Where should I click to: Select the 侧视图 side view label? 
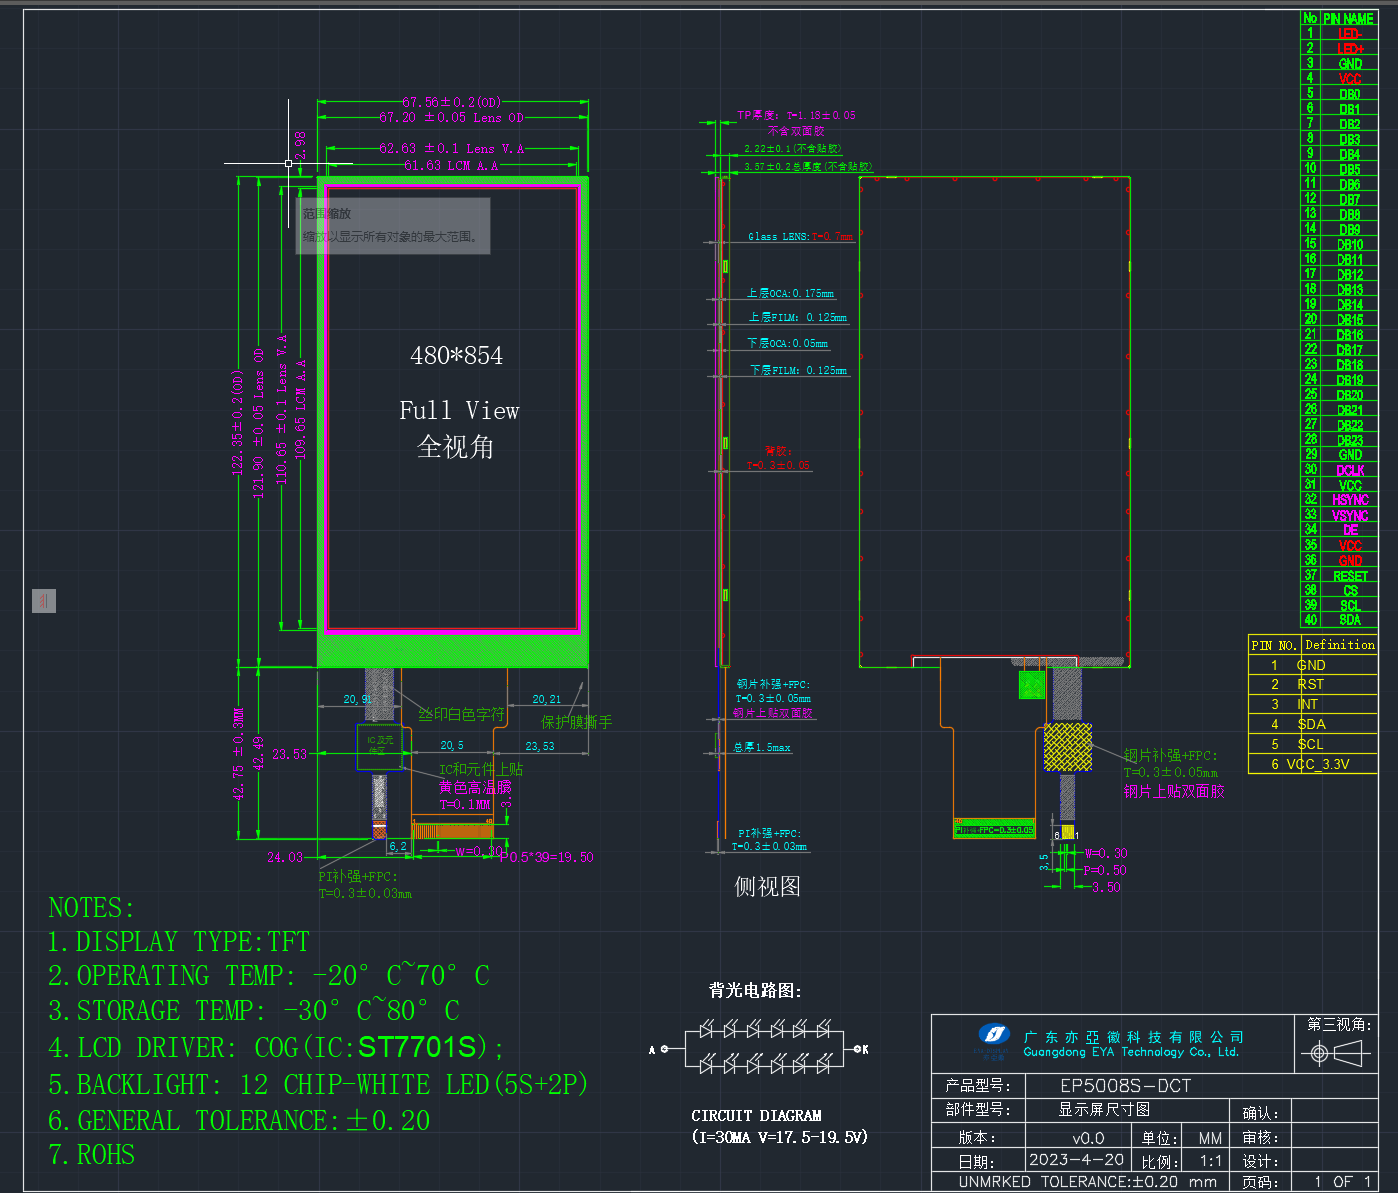[x=768, y=886]
